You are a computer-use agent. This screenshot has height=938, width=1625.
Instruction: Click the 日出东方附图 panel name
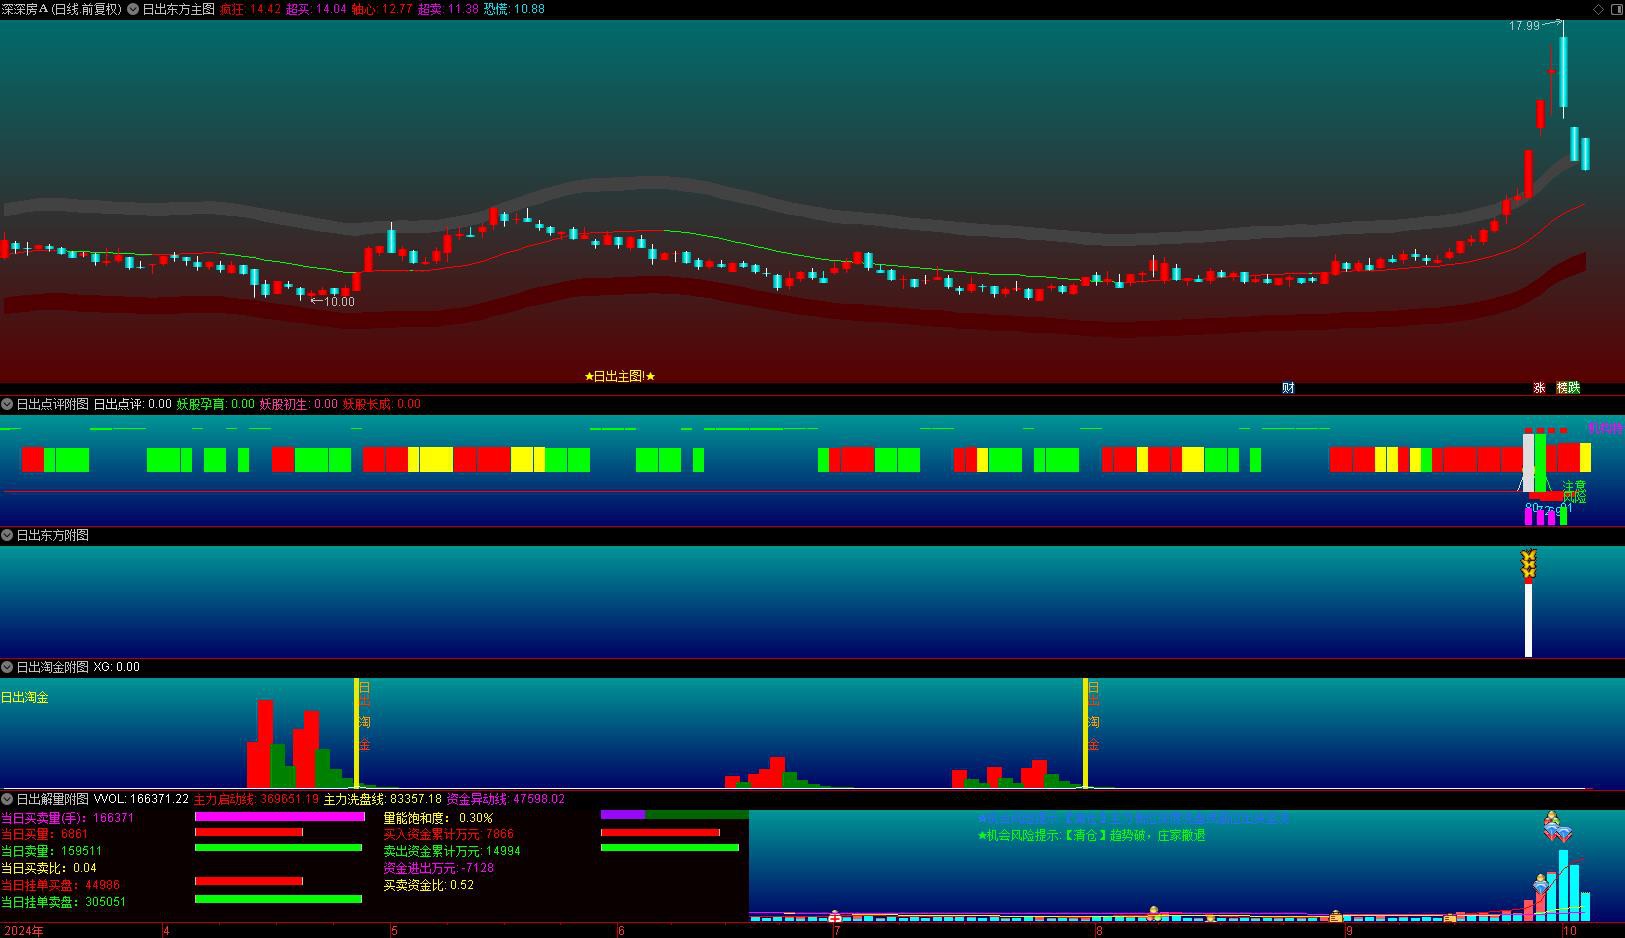52,535
